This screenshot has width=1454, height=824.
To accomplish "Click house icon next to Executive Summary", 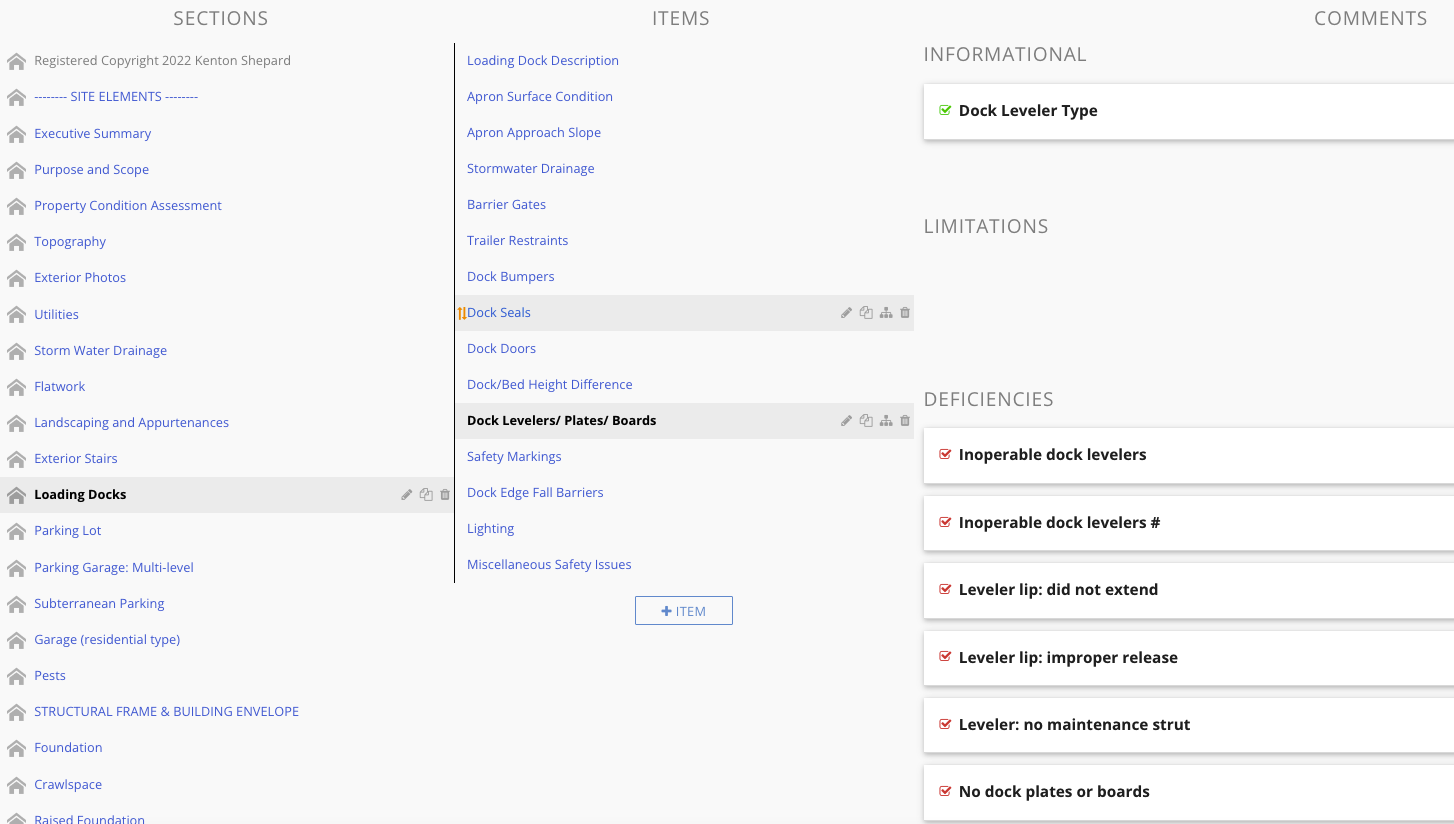I will pos(16,134).
